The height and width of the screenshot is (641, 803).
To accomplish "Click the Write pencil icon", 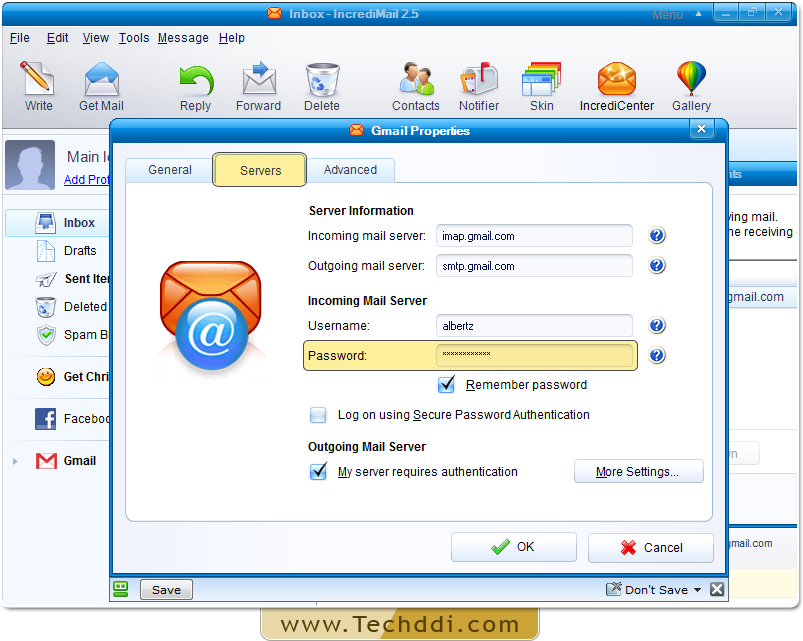I will tap(37, 78).
